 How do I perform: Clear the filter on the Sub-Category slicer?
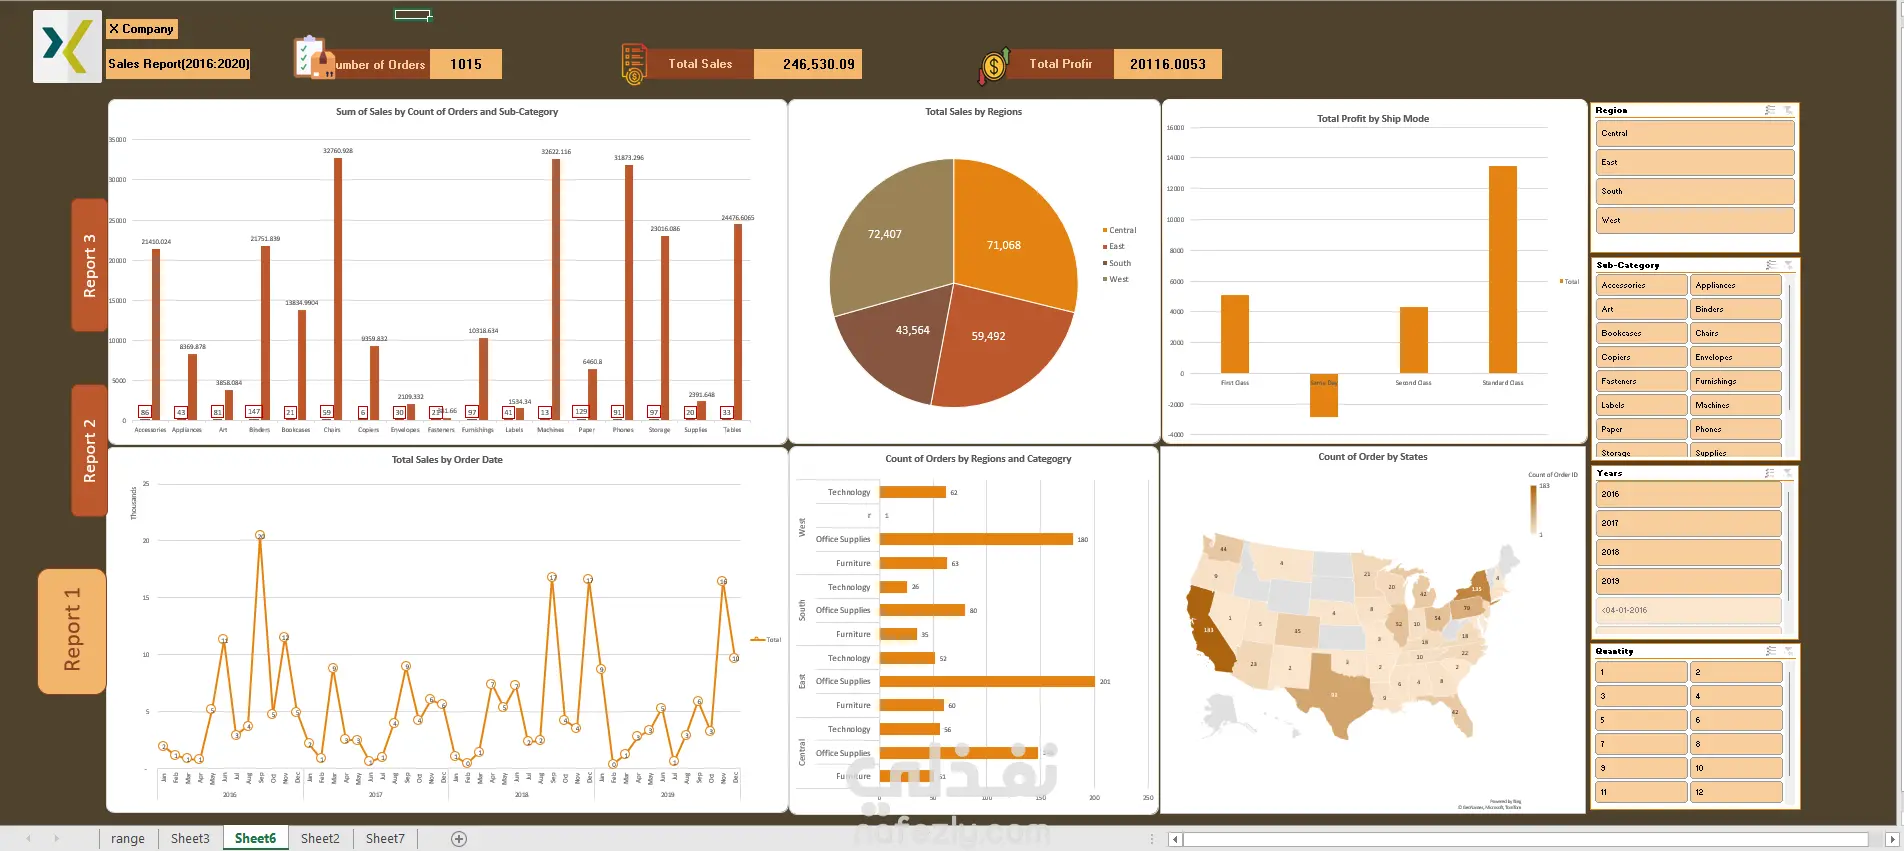tap(1788, 265)
